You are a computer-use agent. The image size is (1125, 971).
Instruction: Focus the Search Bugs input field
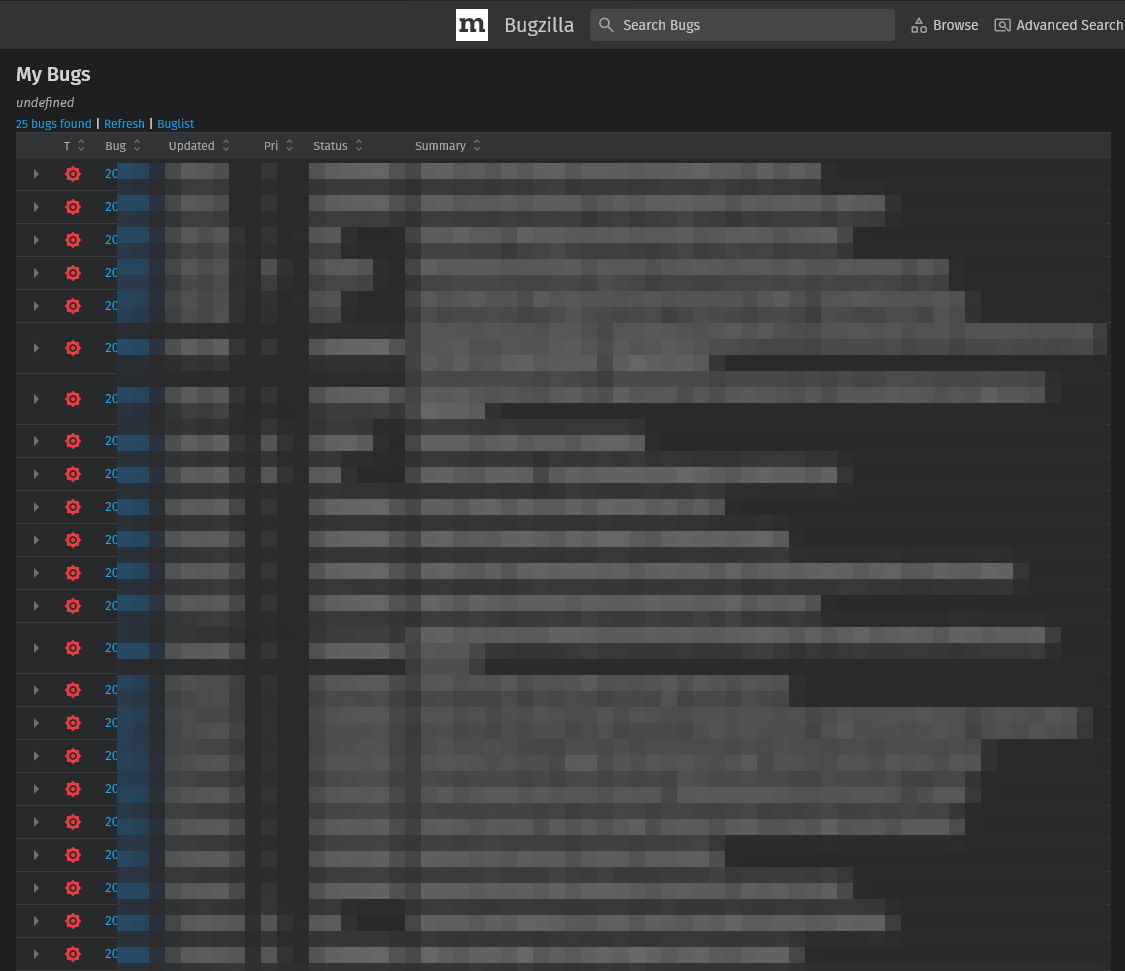[x=750, y=25]
